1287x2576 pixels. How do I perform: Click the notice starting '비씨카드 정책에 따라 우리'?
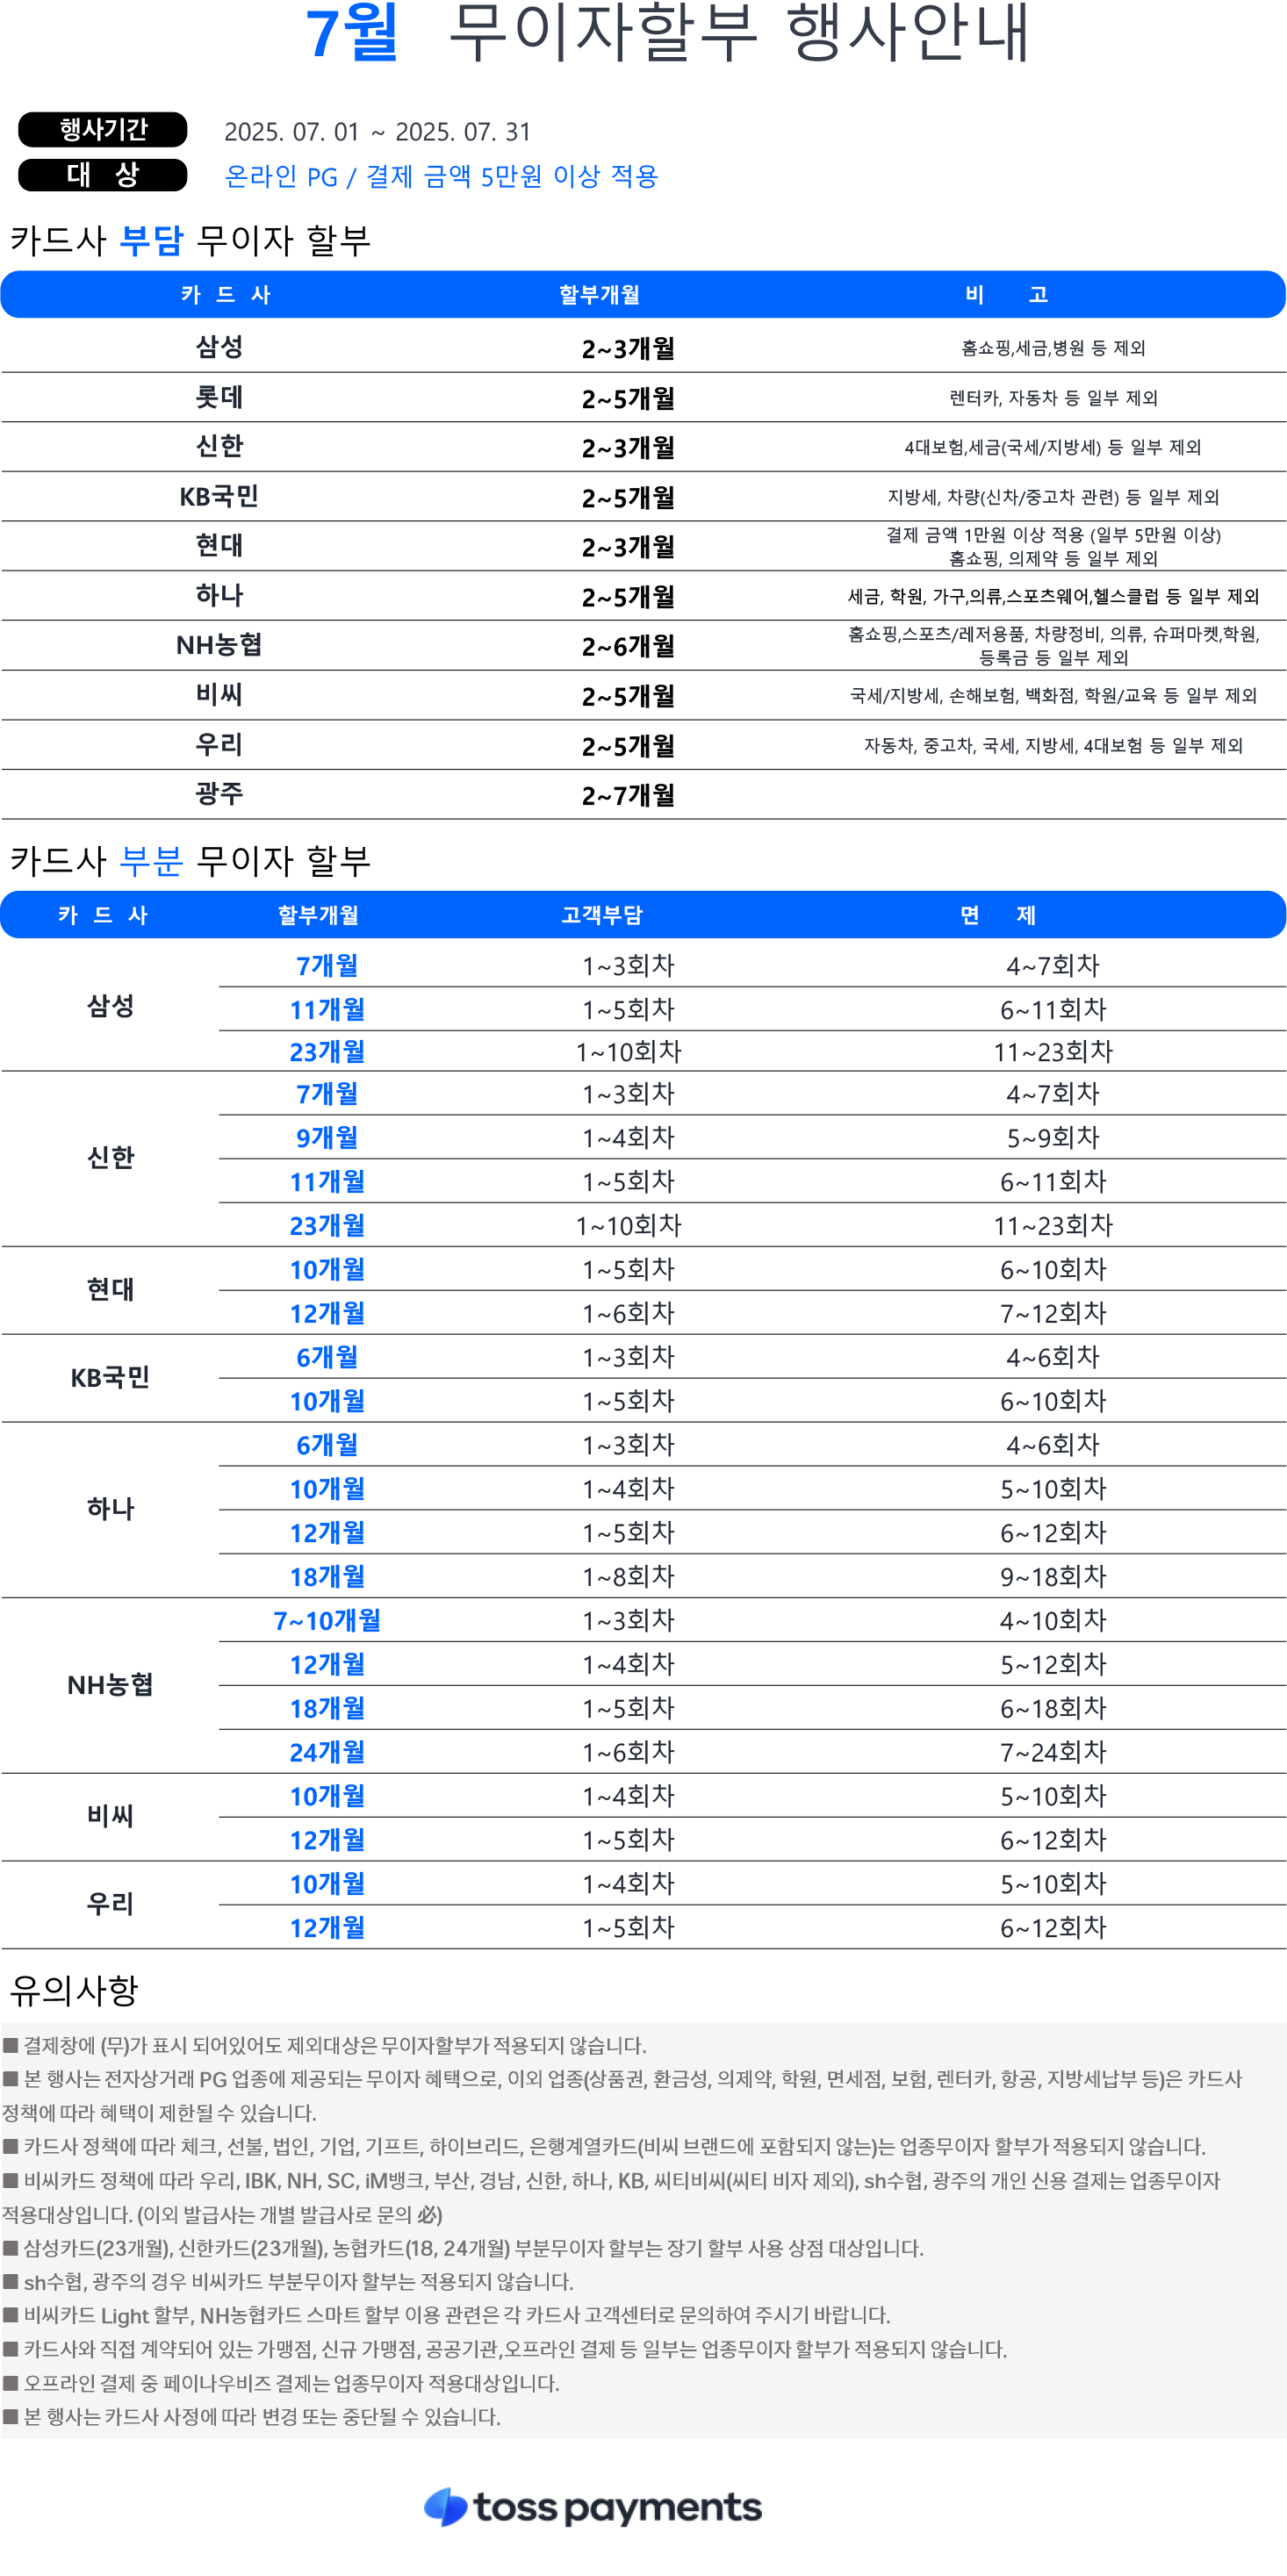click(x=611, y=2197)
